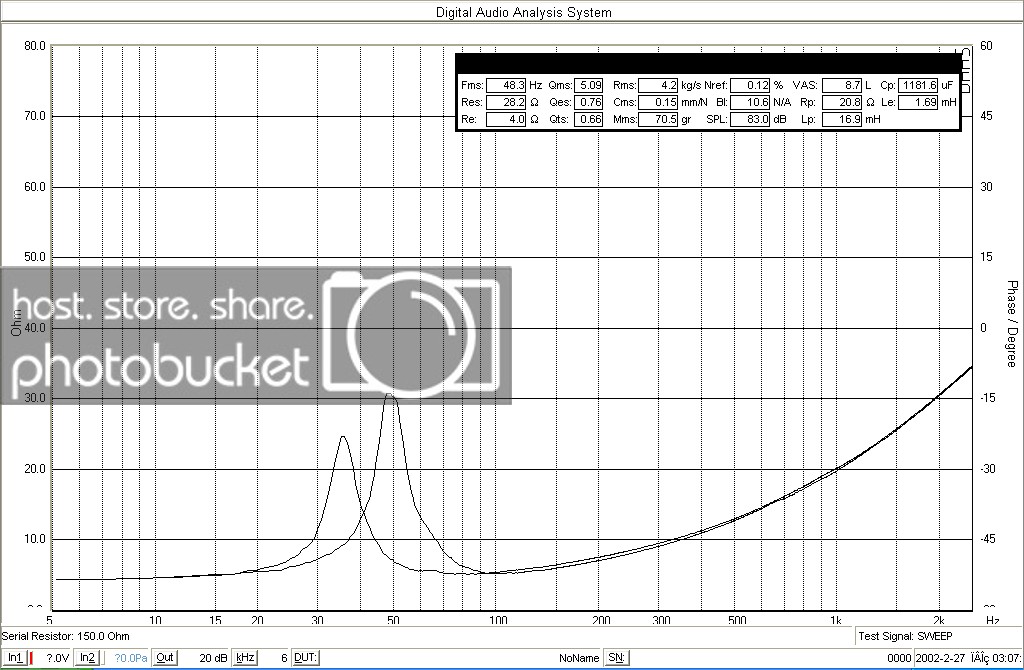Click the 'Phase / Degree' right axis label
Screen dimensions: 1024x670
tap(1012, 324)
